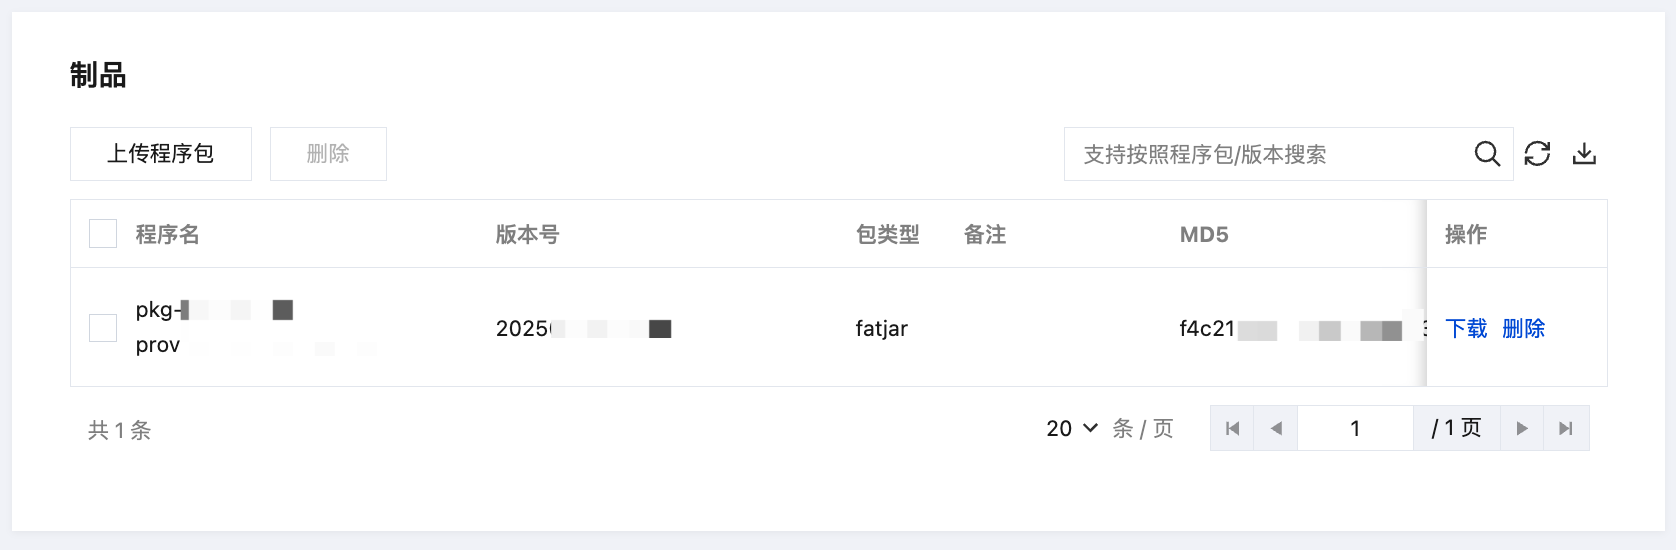Go to previous page arrow
The image size is (1676, 550).
[x=1276, y=428]
